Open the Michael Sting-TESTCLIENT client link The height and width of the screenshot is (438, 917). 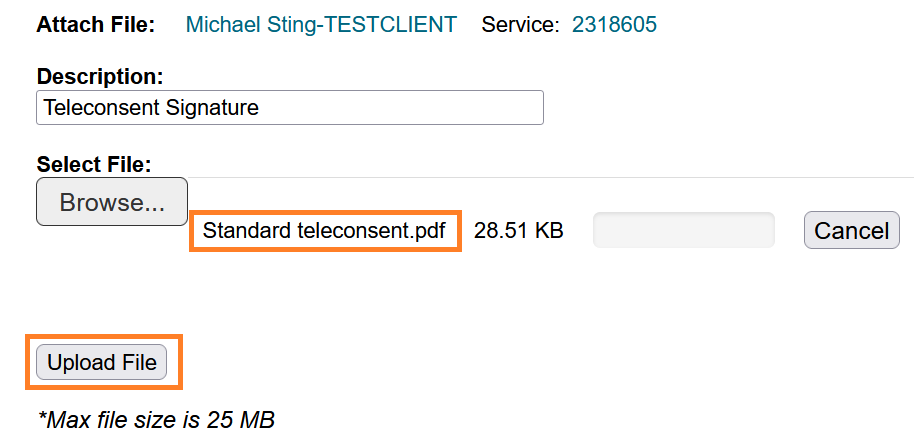(321, 24)
